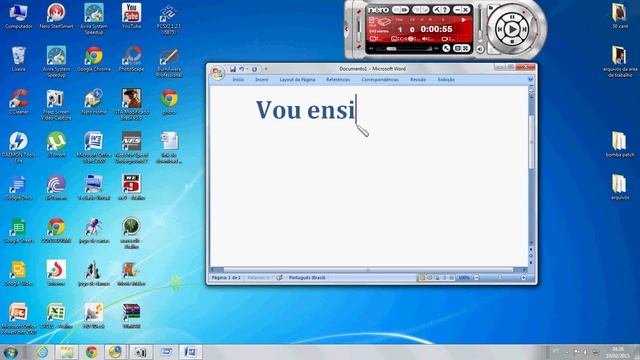Image resolution: width=640 pixels, height=360 pixels.
Task: Open the BurnAware Professional desktop shortcut
Action: tap(169, 63)
